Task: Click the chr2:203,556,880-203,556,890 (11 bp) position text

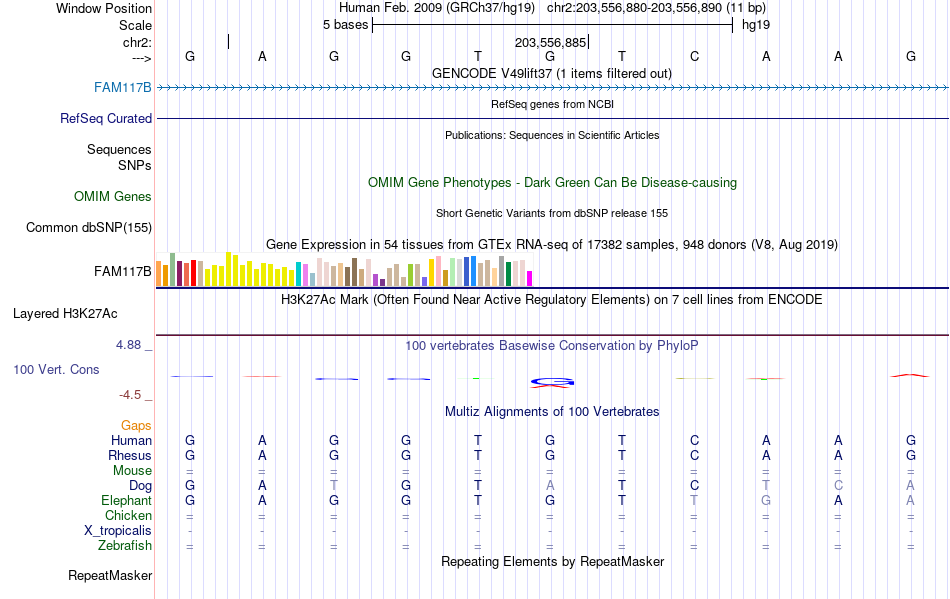Action: tap(656, 8)
